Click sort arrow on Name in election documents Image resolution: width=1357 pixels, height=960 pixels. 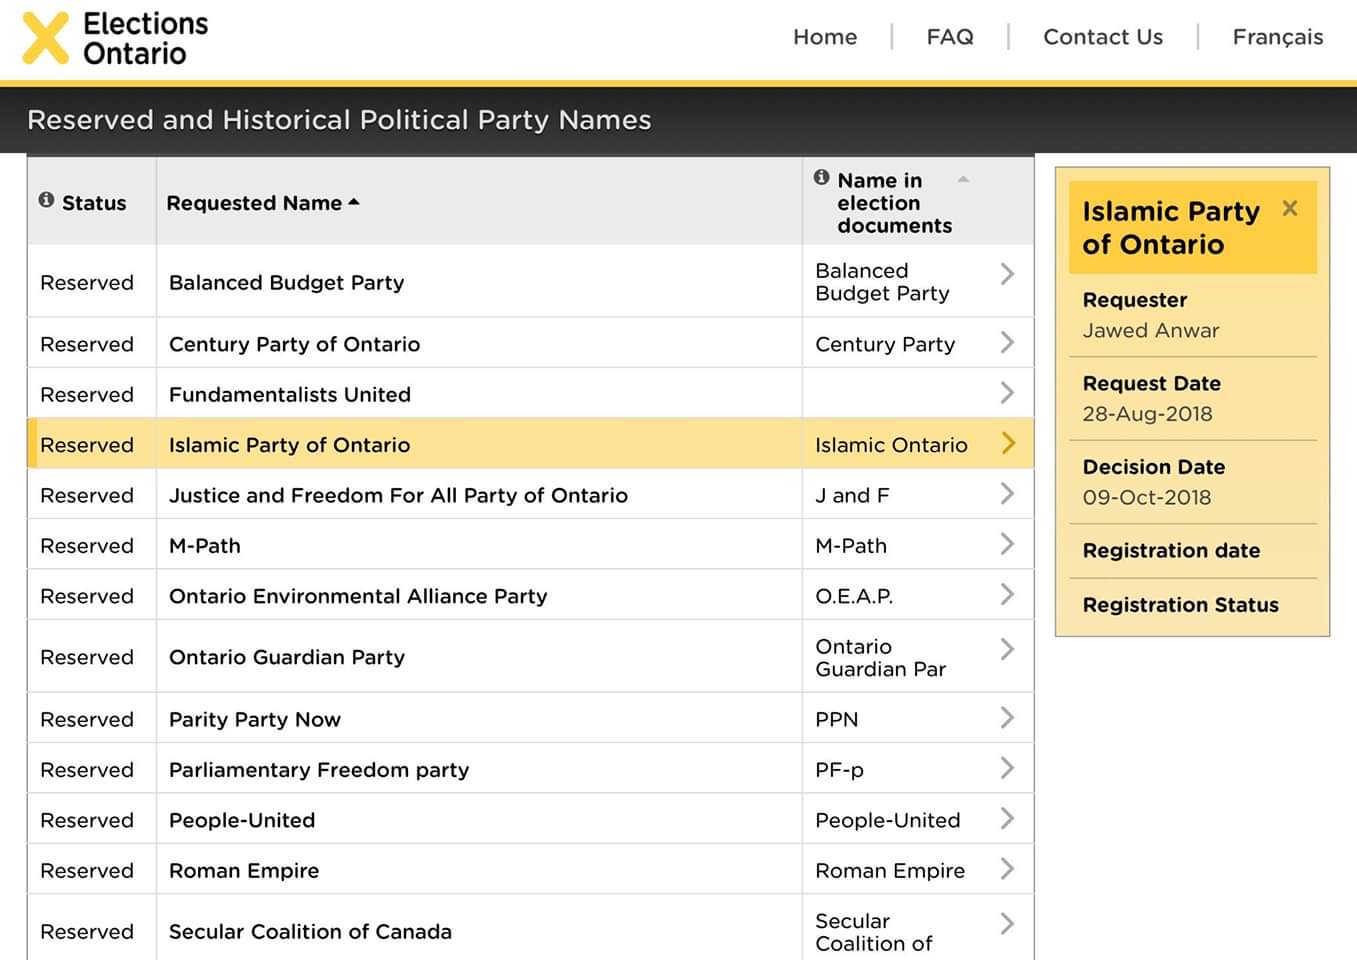pyautogui.click(x=963, y=179)
